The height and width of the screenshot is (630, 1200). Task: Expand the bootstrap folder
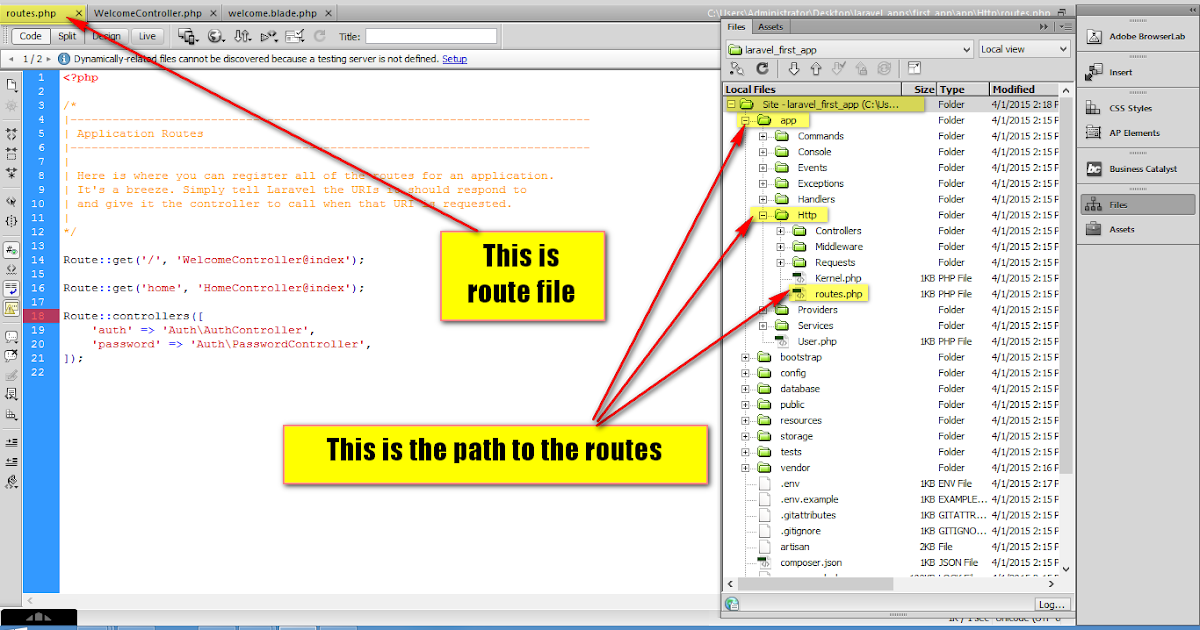[x=745, y=357]
